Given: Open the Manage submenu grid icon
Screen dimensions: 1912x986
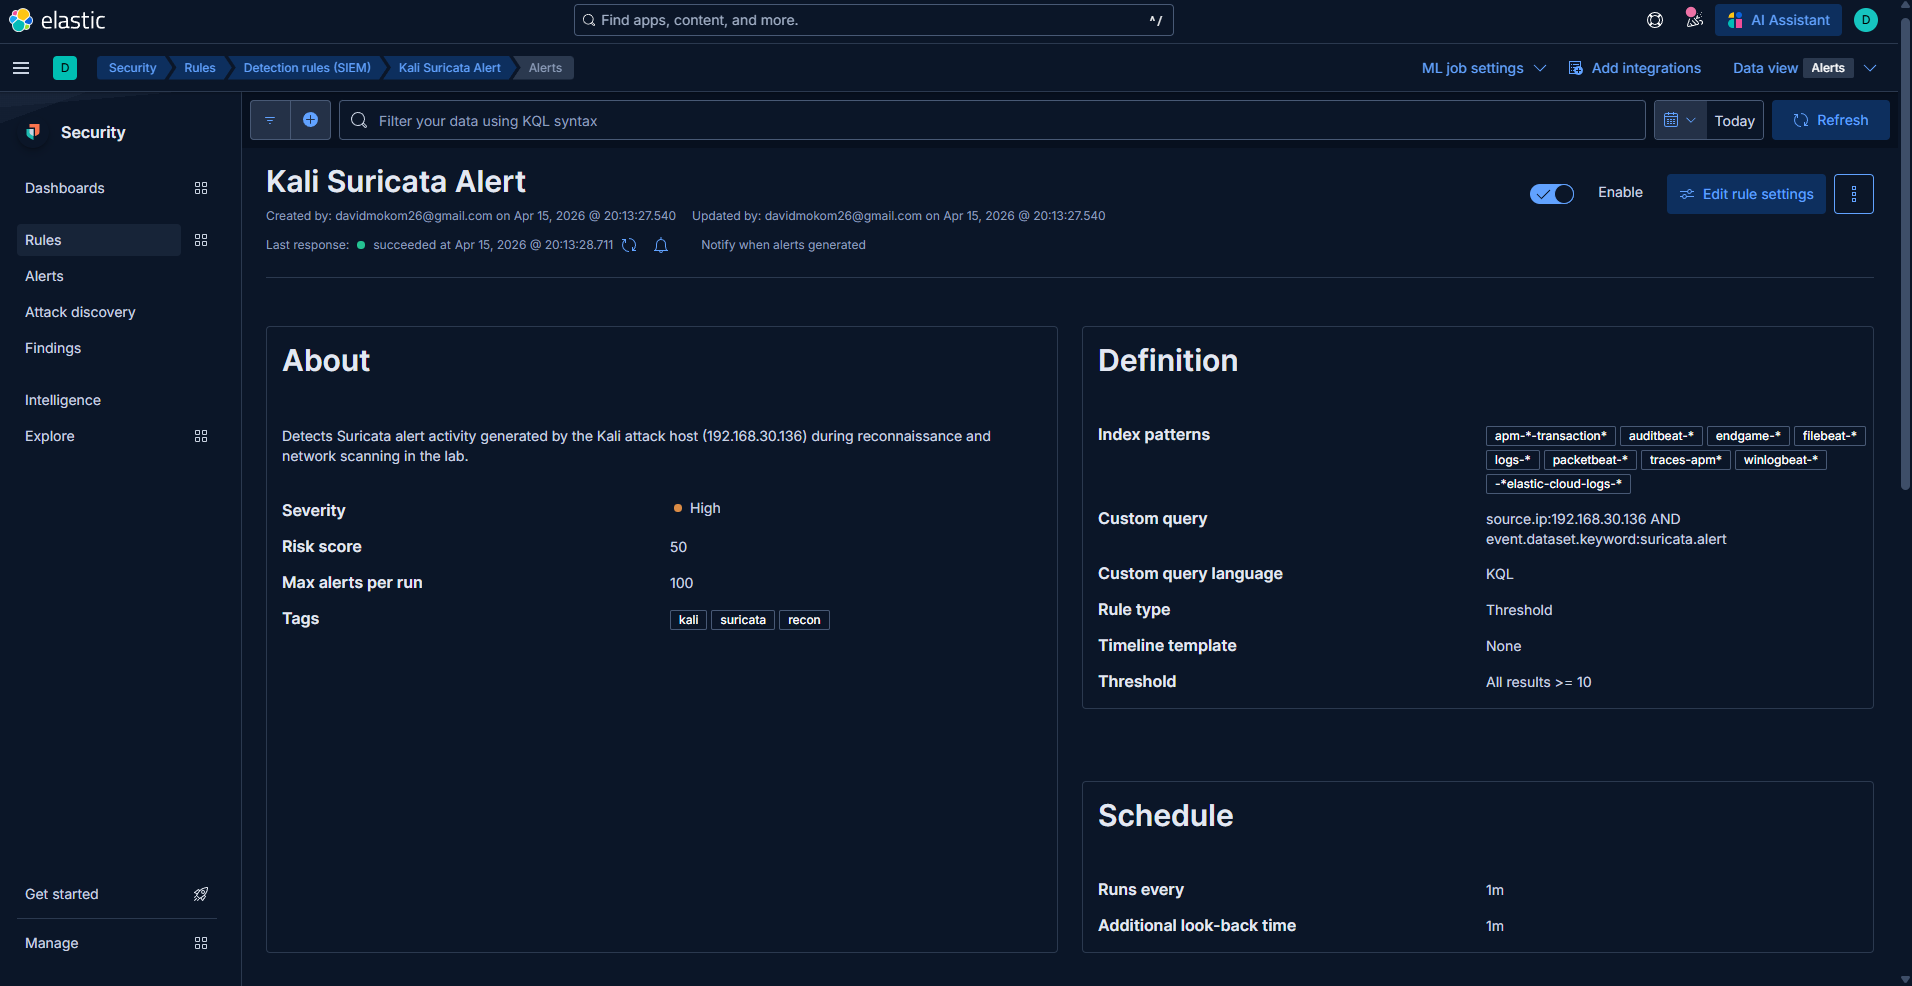Looking at the screenshot, I should (201, 943).
